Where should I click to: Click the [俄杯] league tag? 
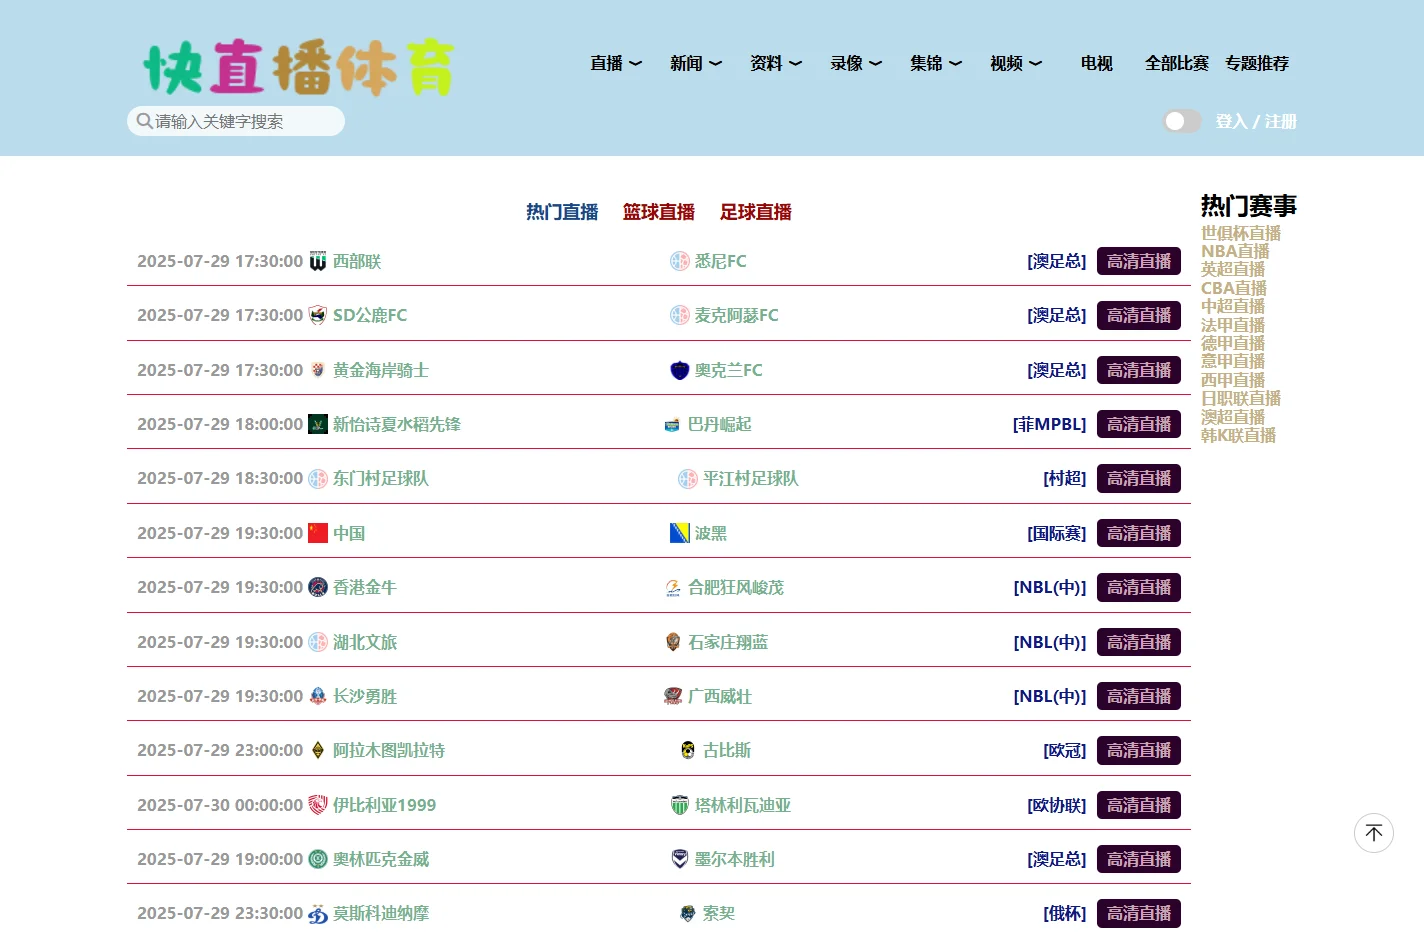pyautogui.click(x=1065, y=913)
